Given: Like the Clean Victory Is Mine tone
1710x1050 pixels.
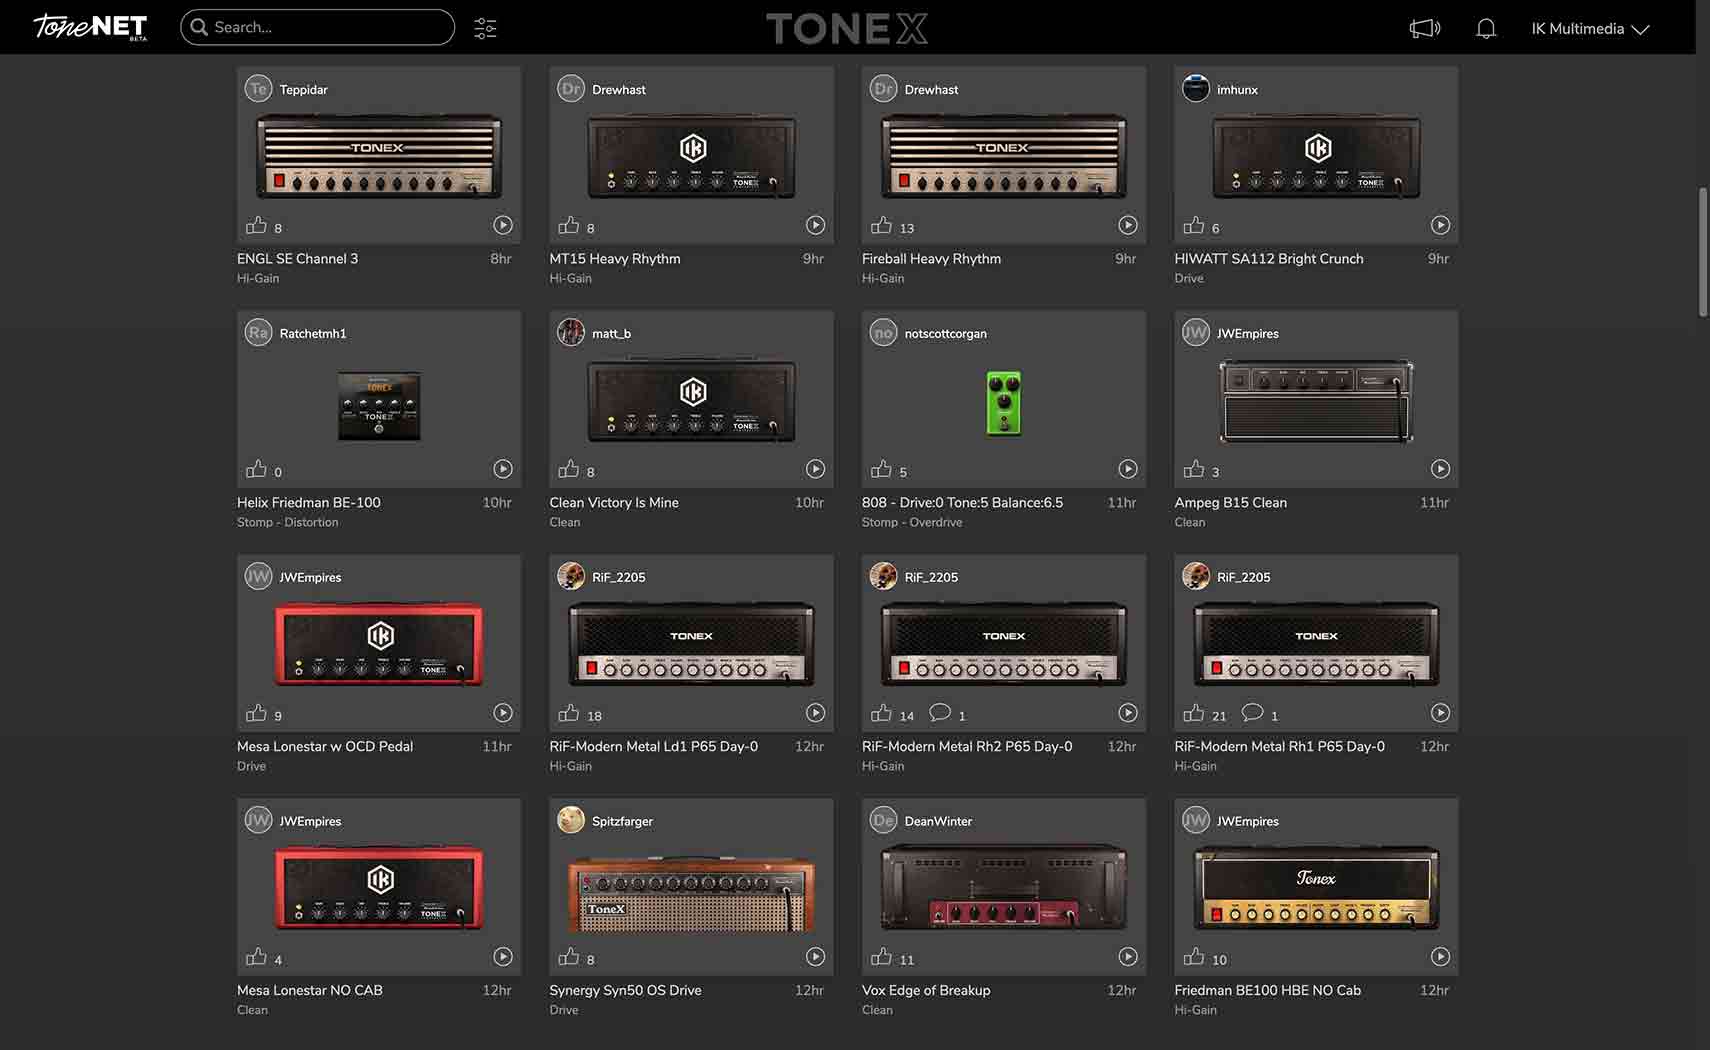Looking at the screenshot, I should (x=569, y=469).
